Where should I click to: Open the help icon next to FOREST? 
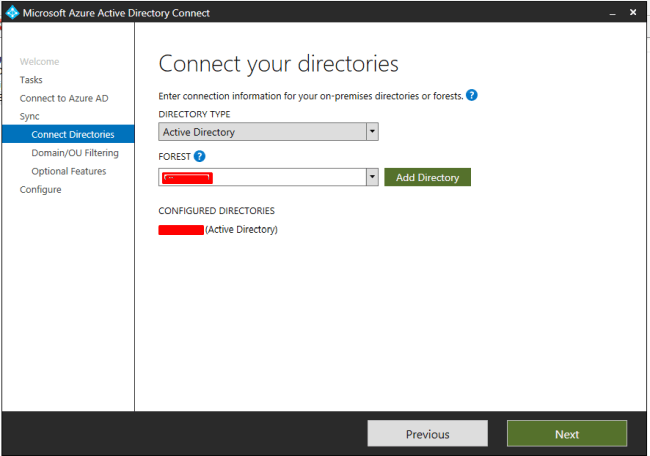(199, 156)
